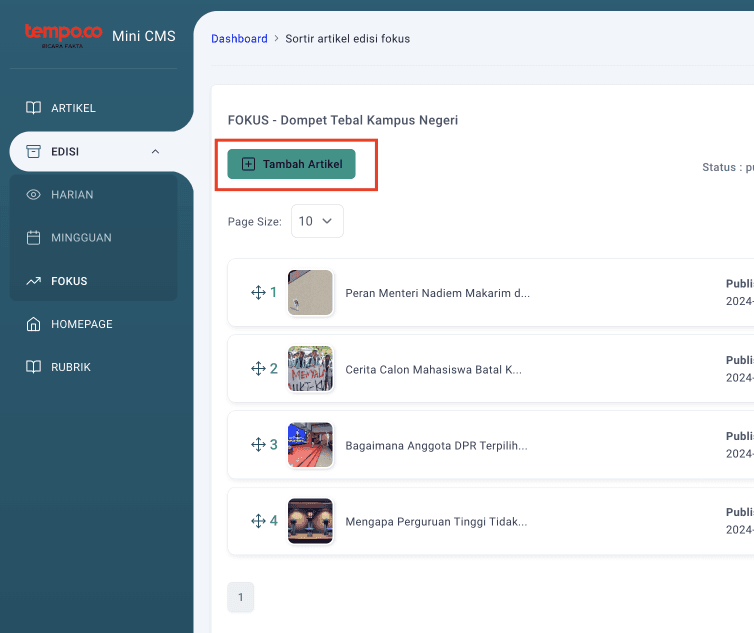Open the Page Size dropdown
The image size is (754, 633).
point(317,221)
